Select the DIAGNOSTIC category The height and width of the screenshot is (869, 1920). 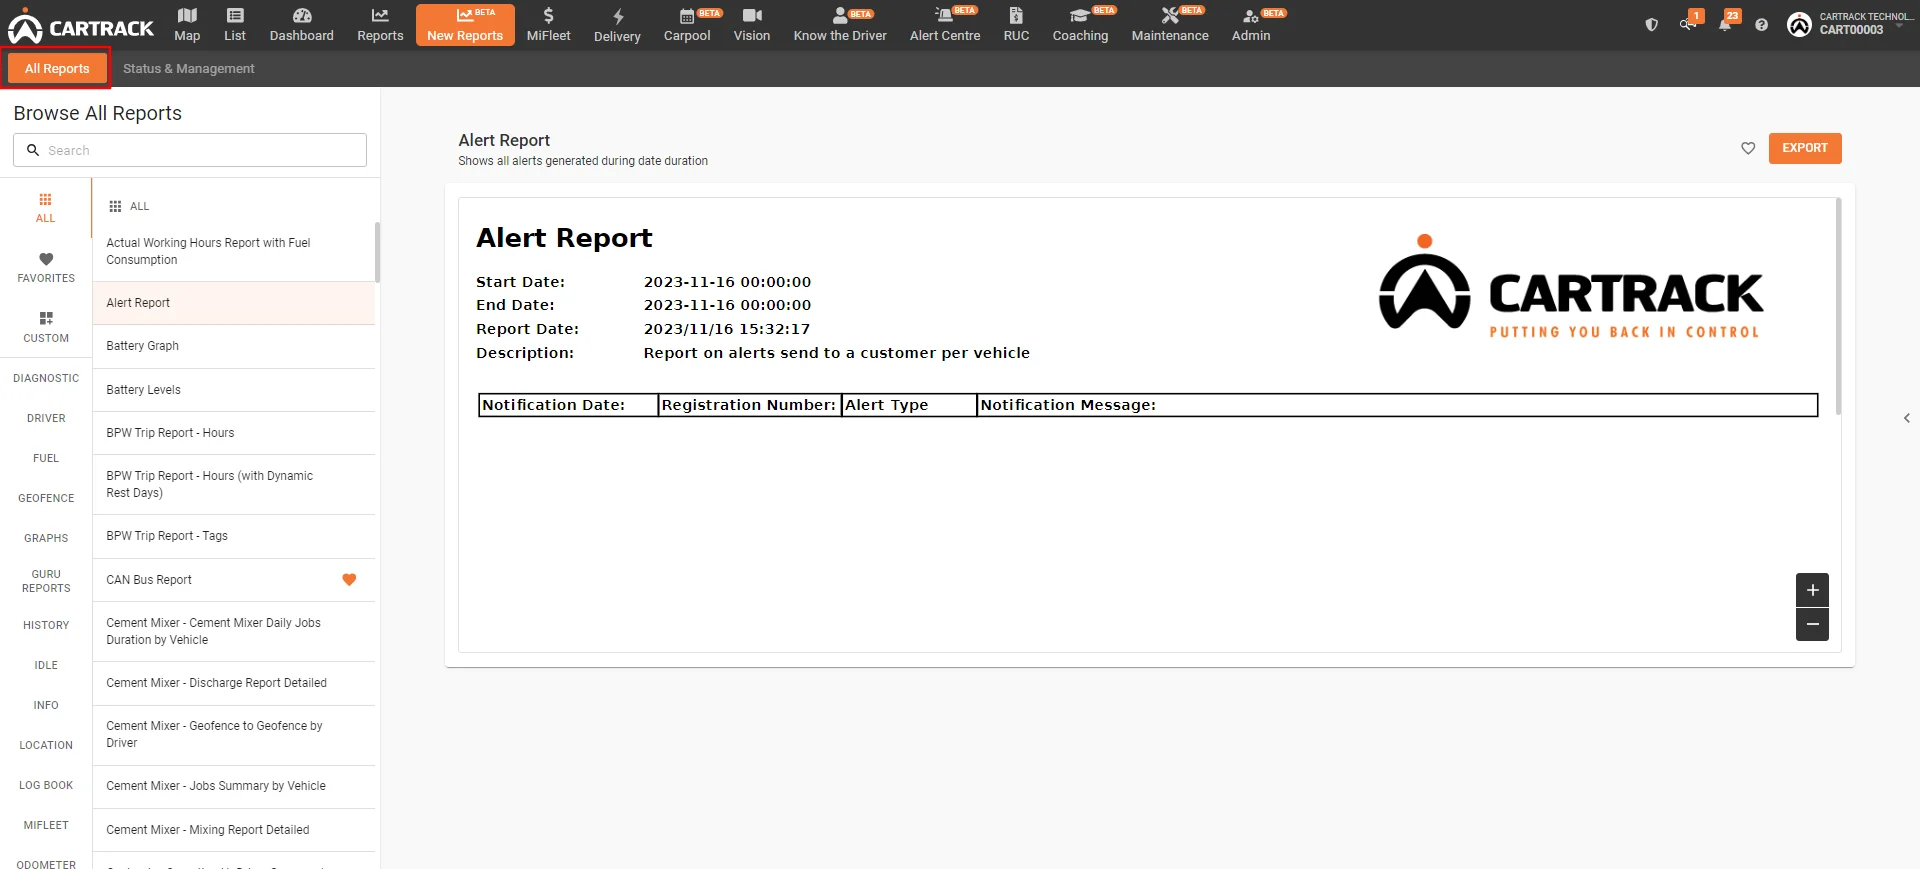[46, 378]
